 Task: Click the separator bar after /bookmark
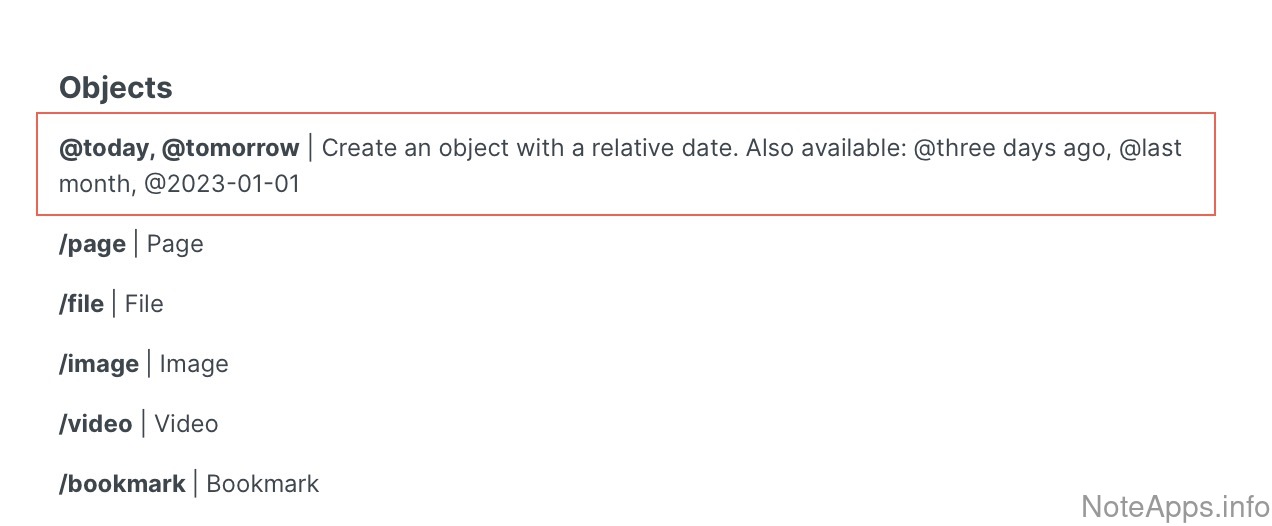(195, 484)
